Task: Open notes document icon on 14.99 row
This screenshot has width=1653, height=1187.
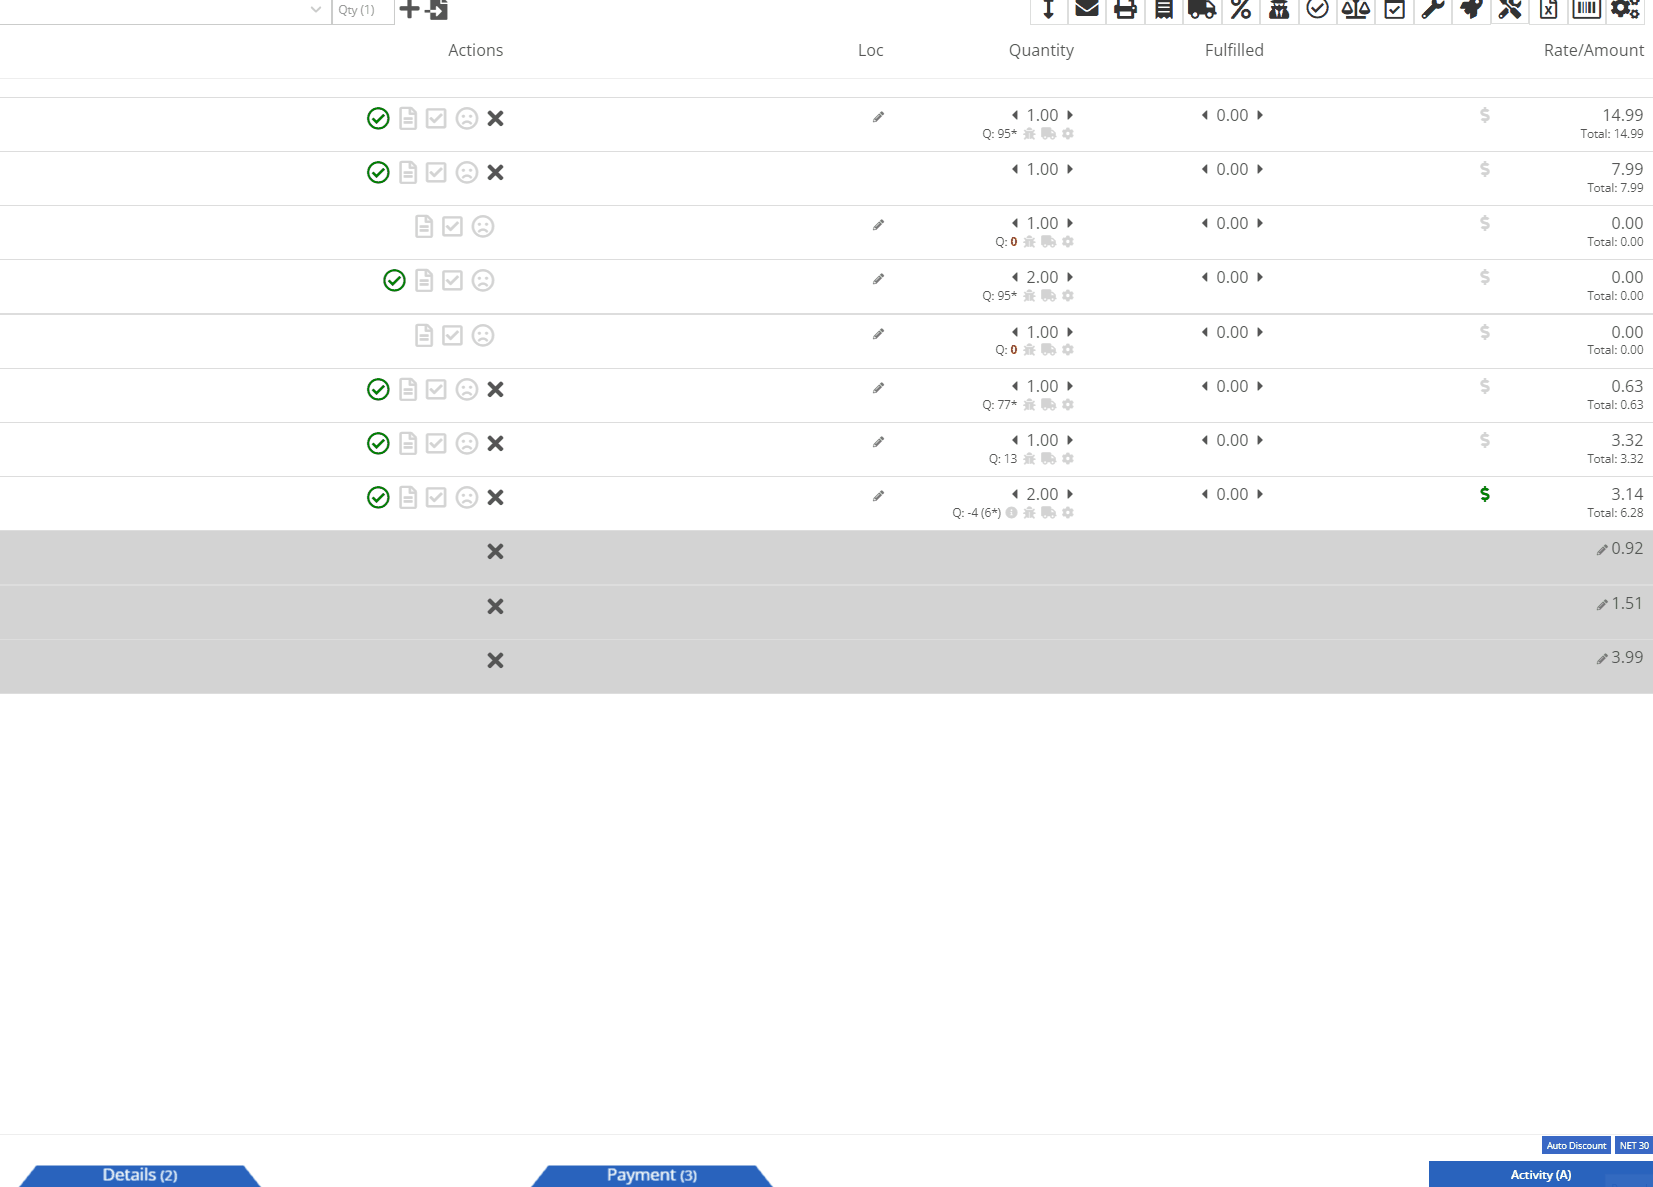Action: [x=408, y=118]
